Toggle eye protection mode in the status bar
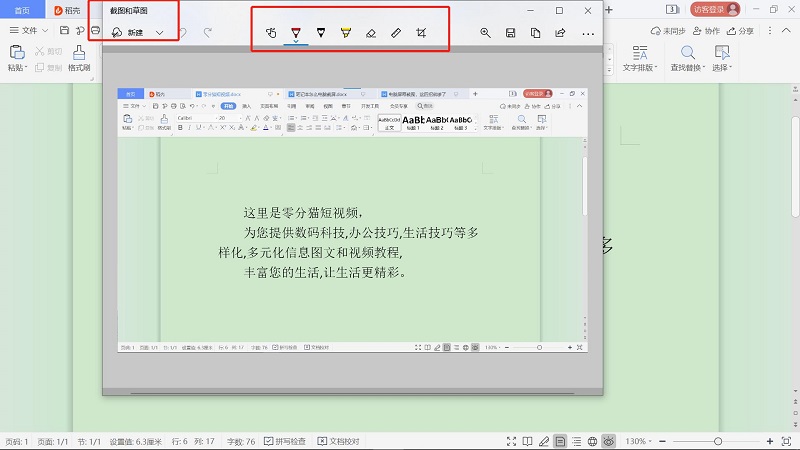 pos(608,441)
